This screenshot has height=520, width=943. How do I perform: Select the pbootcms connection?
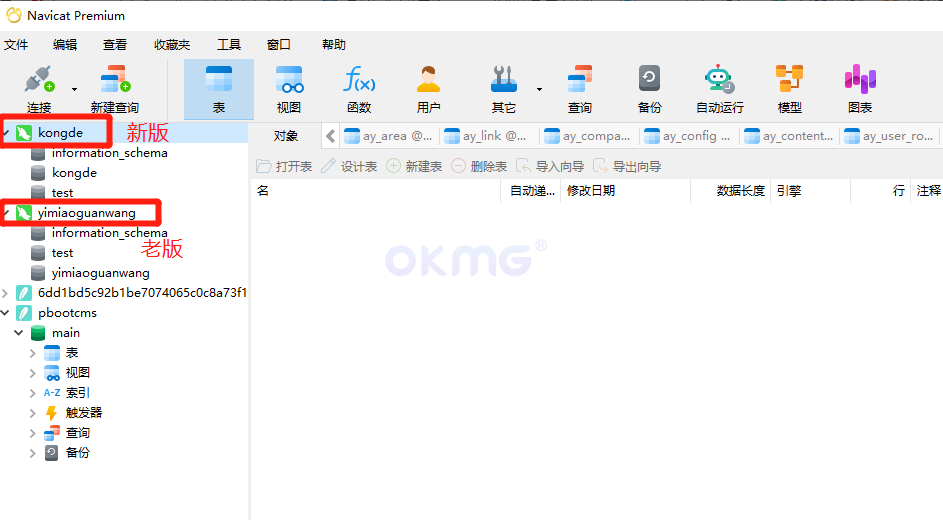click(x=67, y=313)
